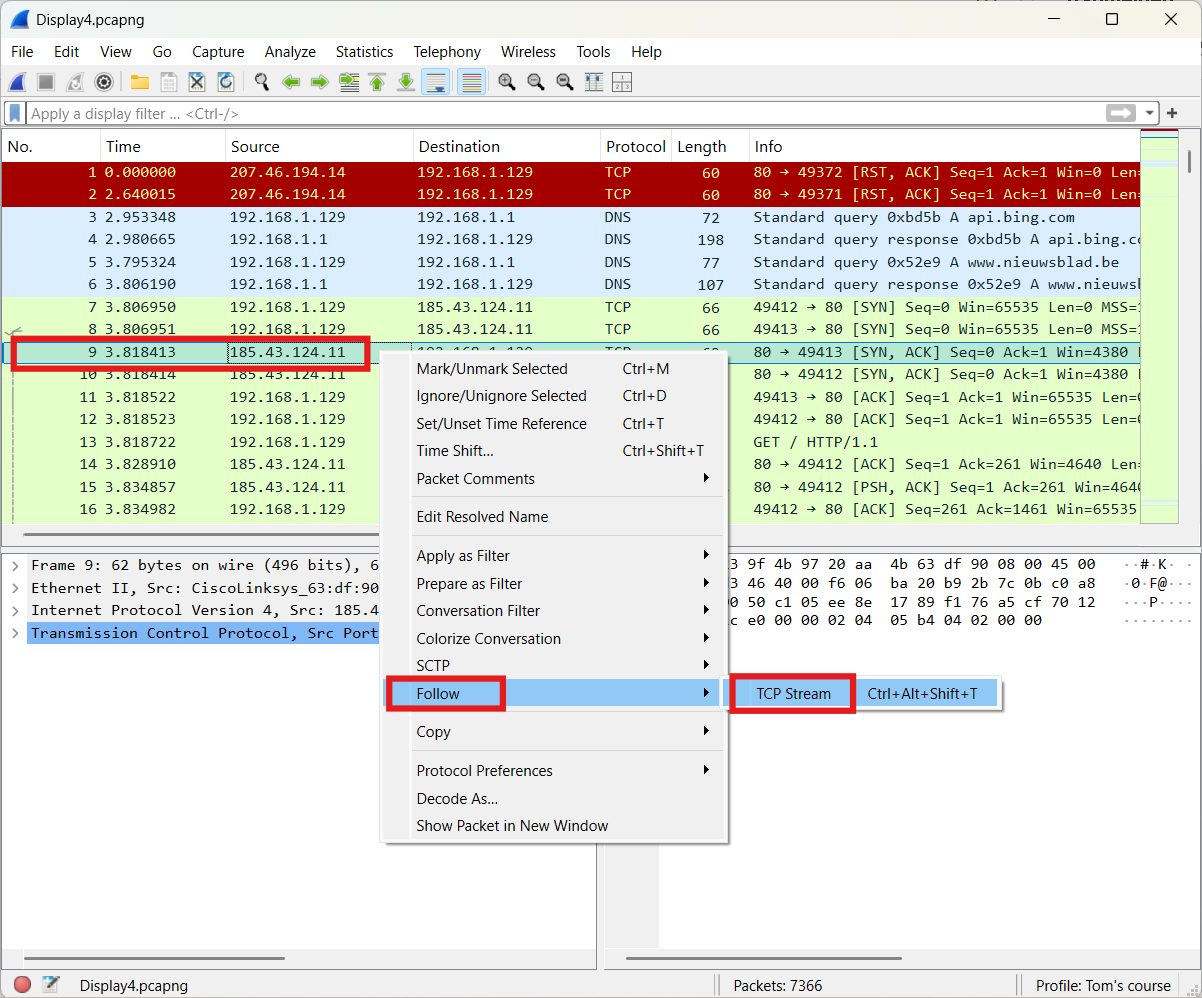The height and width of the screenshot is (998, 1202).
Task: Sort by the Protocol column header
Action: coord(636,146)
